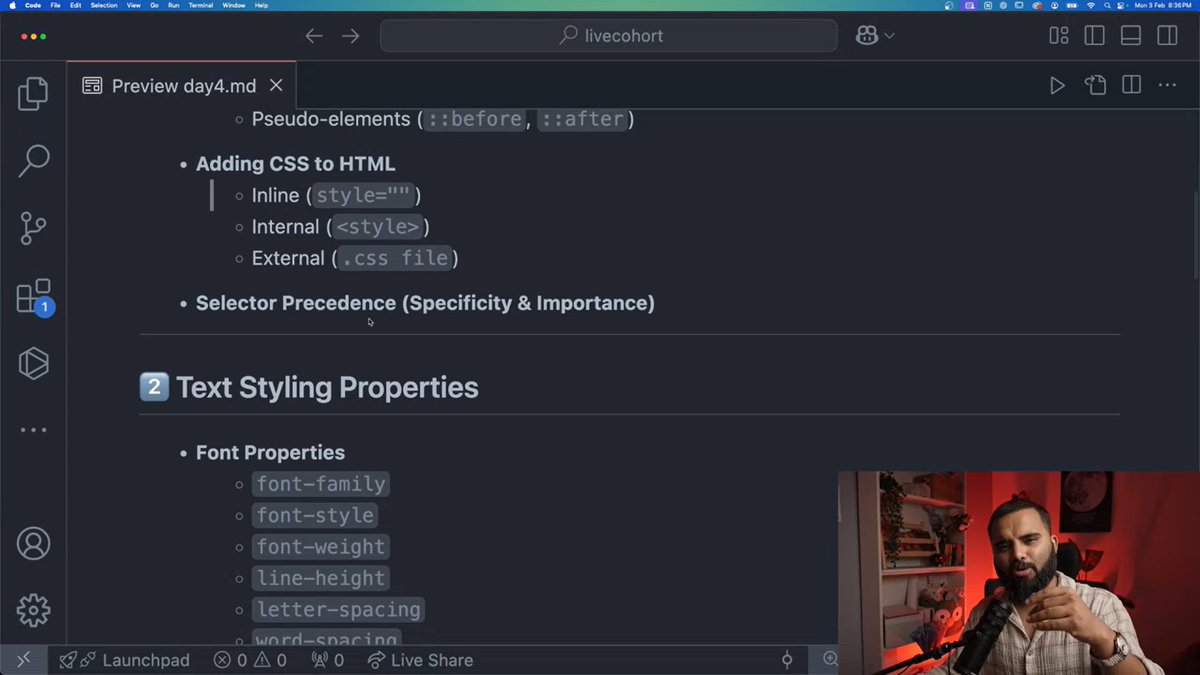The width and height of the screenshot is (1200, 675).
Task: Split the editor with the layout icon
Action: click(1130, 85)
